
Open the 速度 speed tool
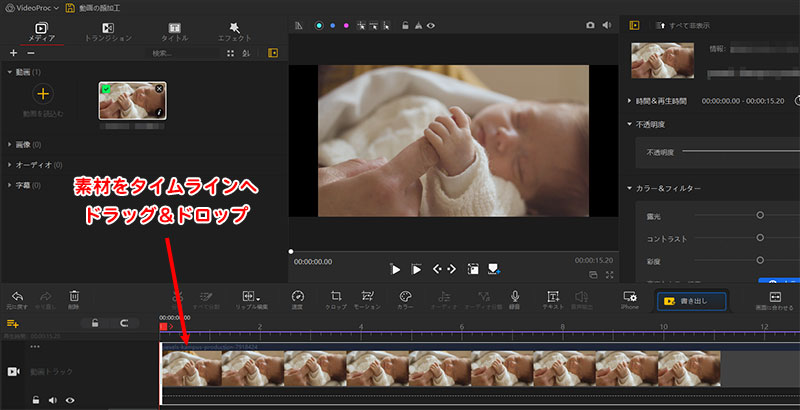(297, 299)
